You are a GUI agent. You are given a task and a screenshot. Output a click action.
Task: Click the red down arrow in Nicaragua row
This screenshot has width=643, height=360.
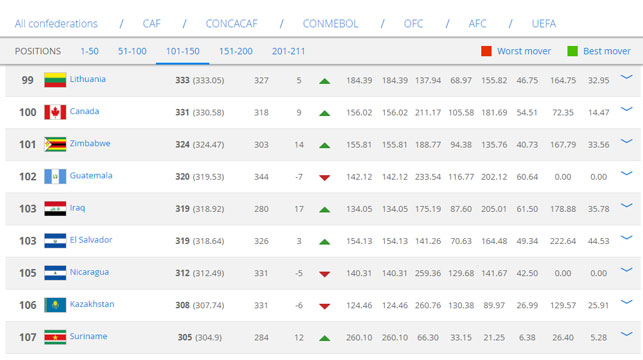(324, 274)
